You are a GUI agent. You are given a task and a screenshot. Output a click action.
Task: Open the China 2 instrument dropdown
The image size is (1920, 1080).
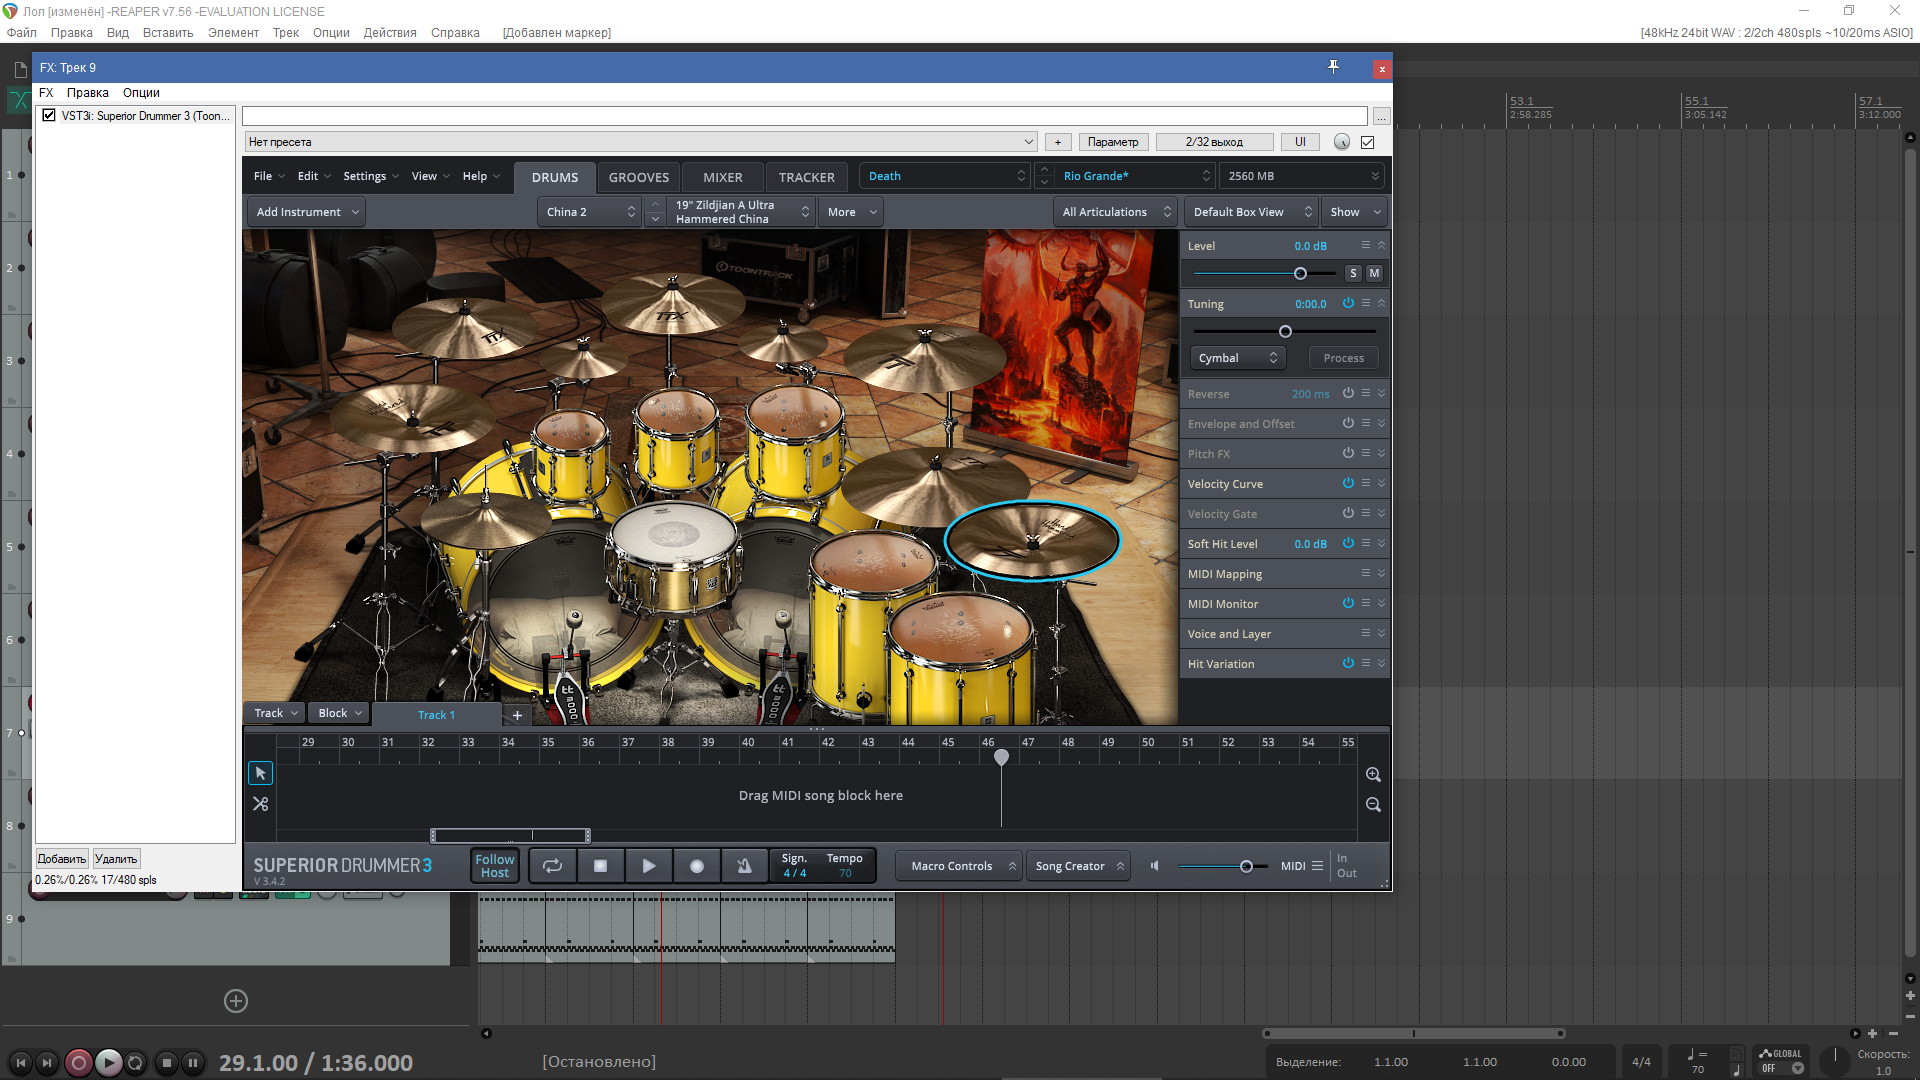pos(590,212)
